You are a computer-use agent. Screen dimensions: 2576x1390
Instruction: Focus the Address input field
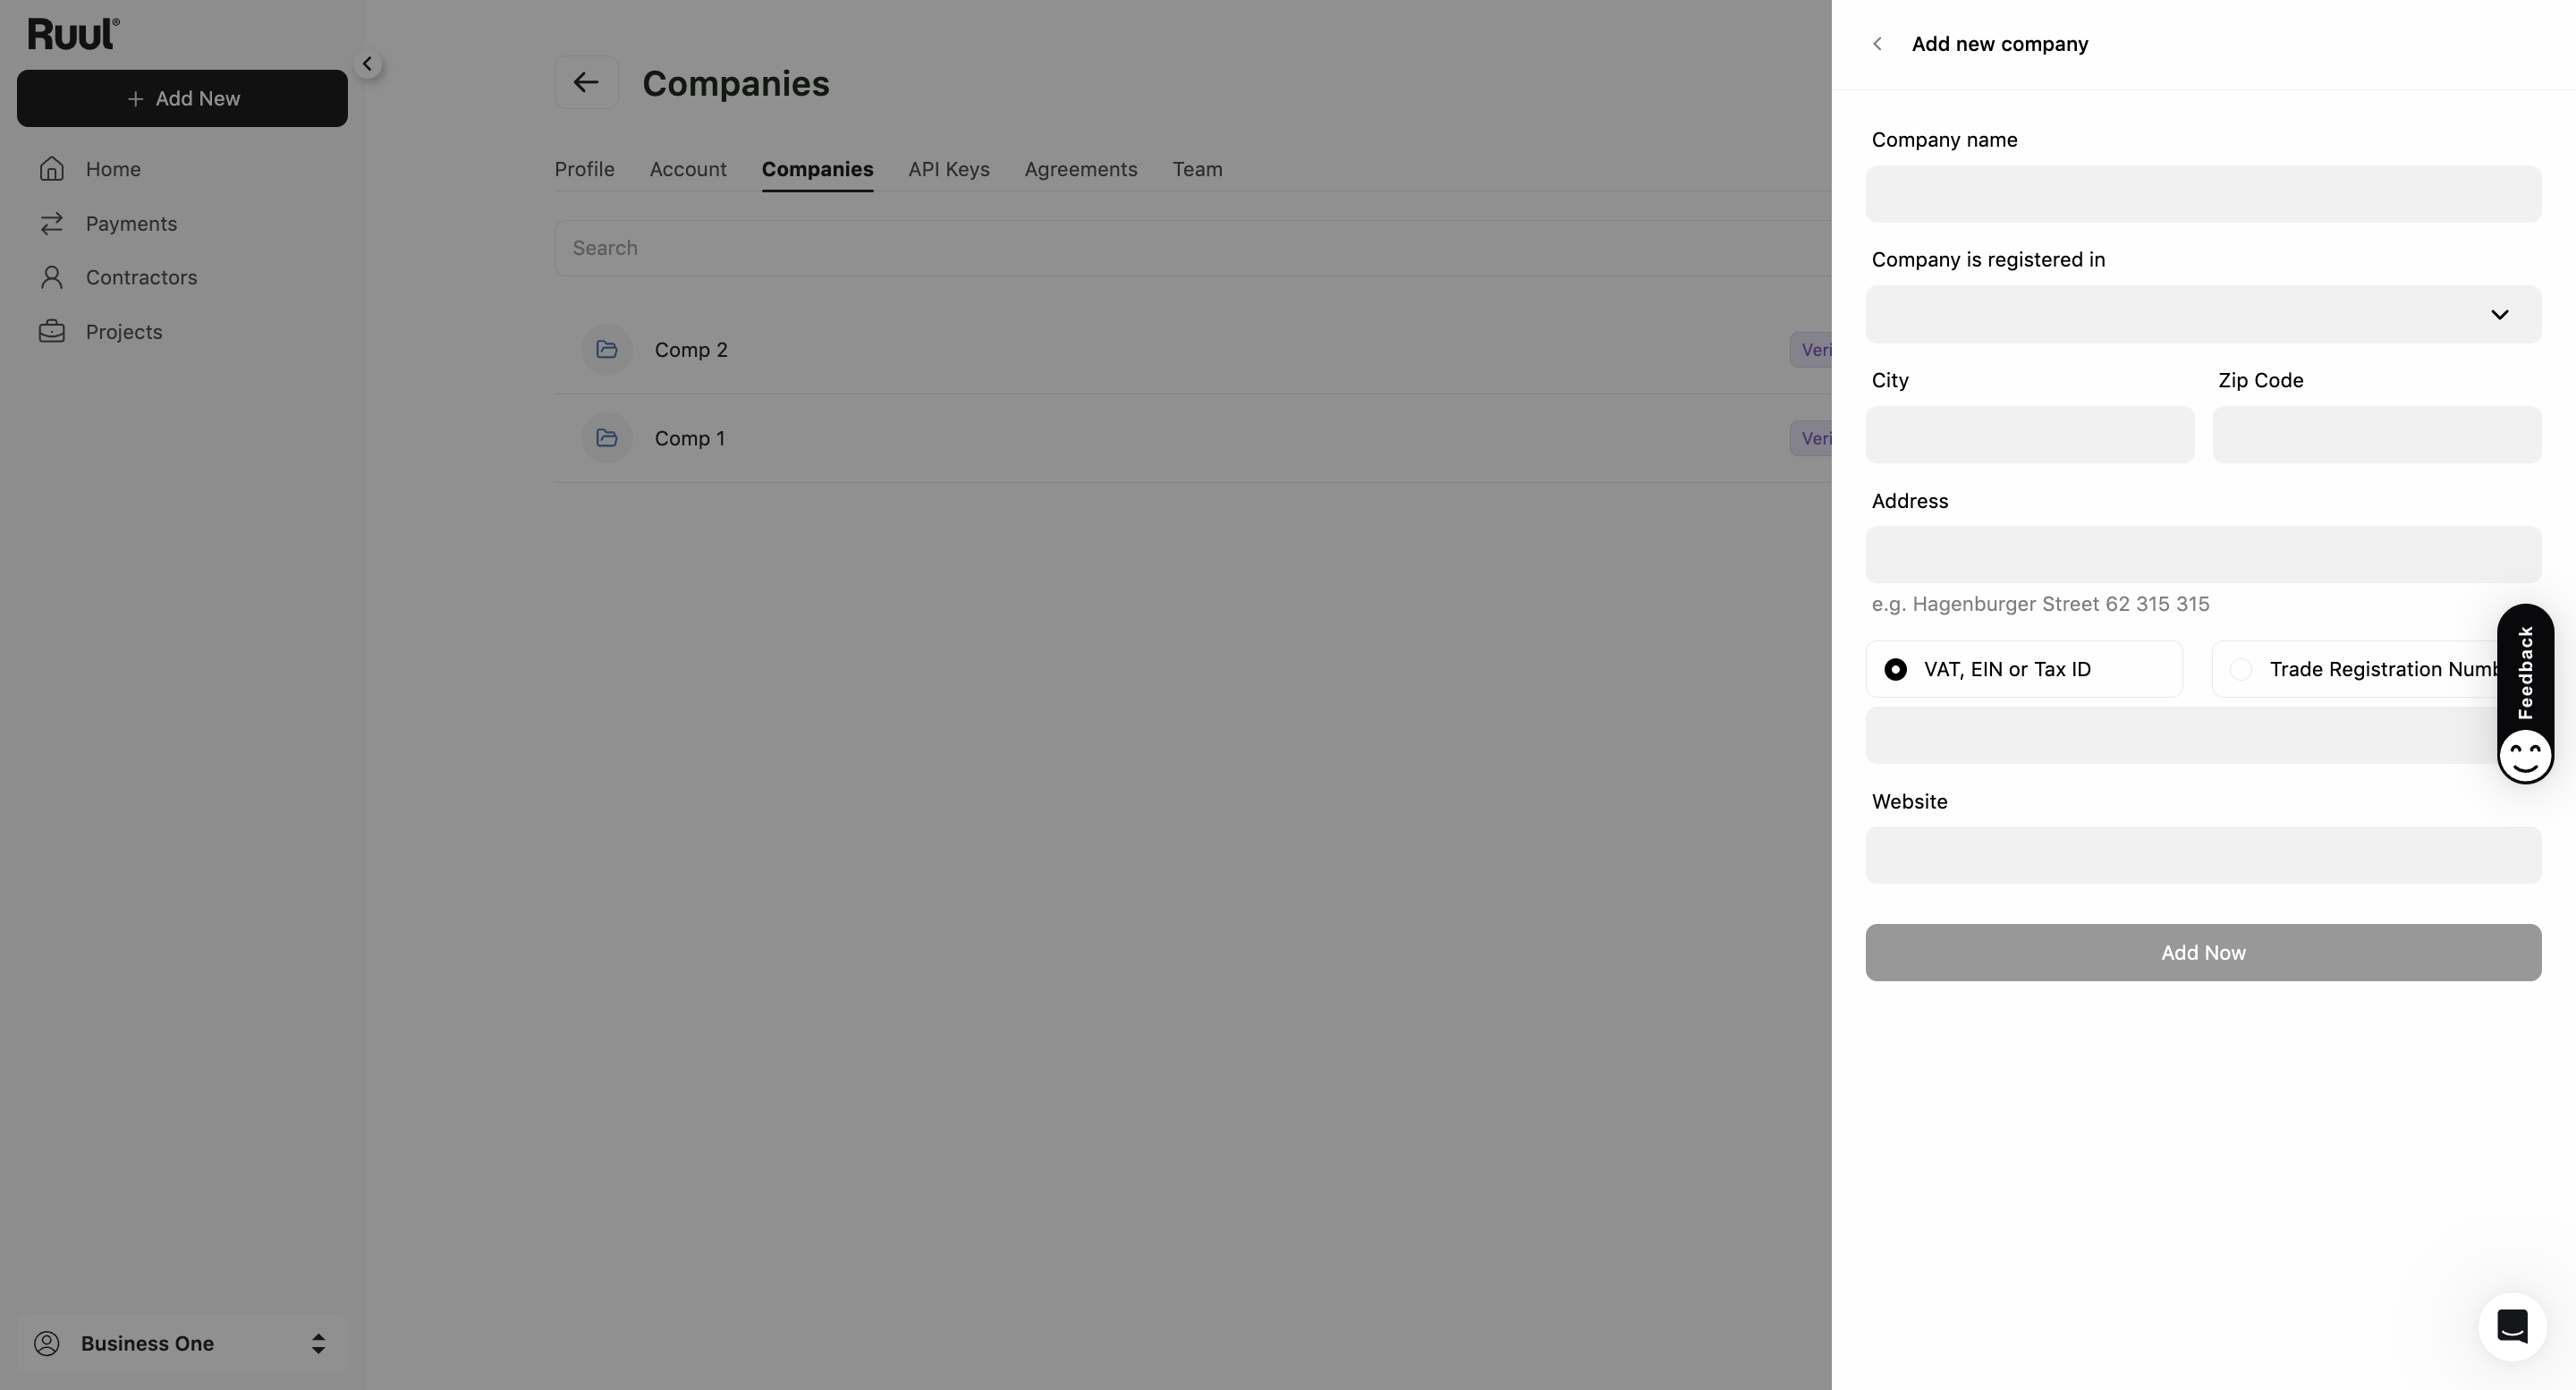tap(2203, 554)
